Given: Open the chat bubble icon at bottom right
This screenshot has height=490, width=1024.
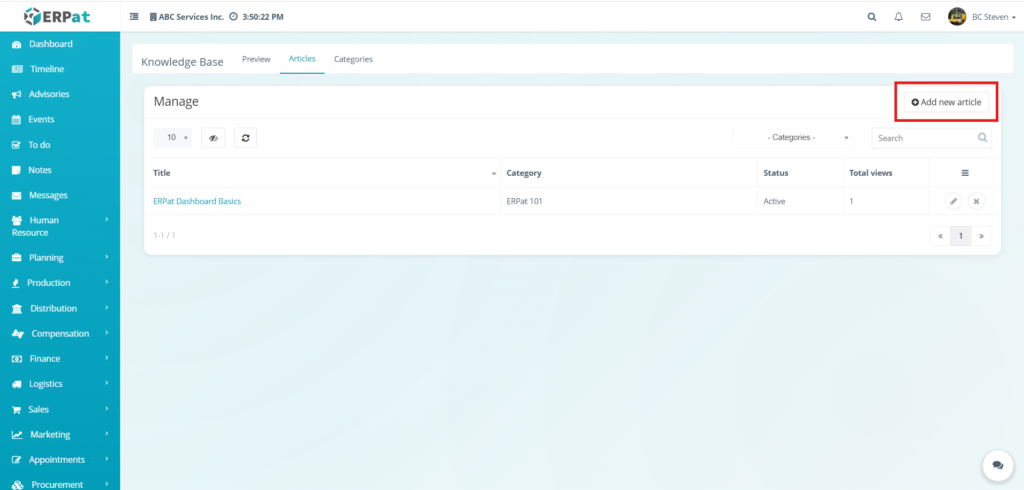Looking at the screenshot, I should point(997,465).
